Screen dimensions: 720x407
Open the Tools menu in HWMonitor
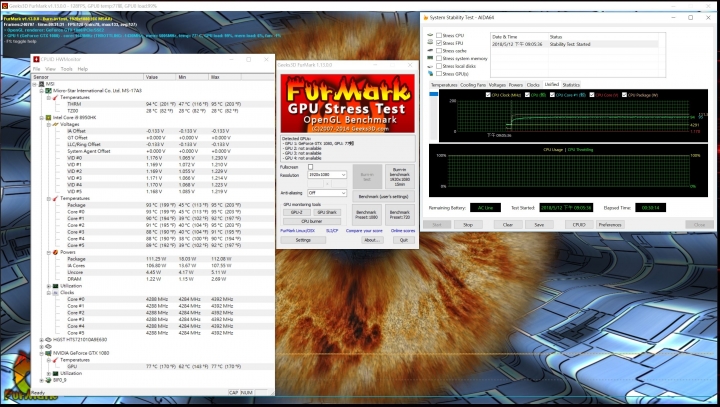pyautogui.click(x=67, y=69)
